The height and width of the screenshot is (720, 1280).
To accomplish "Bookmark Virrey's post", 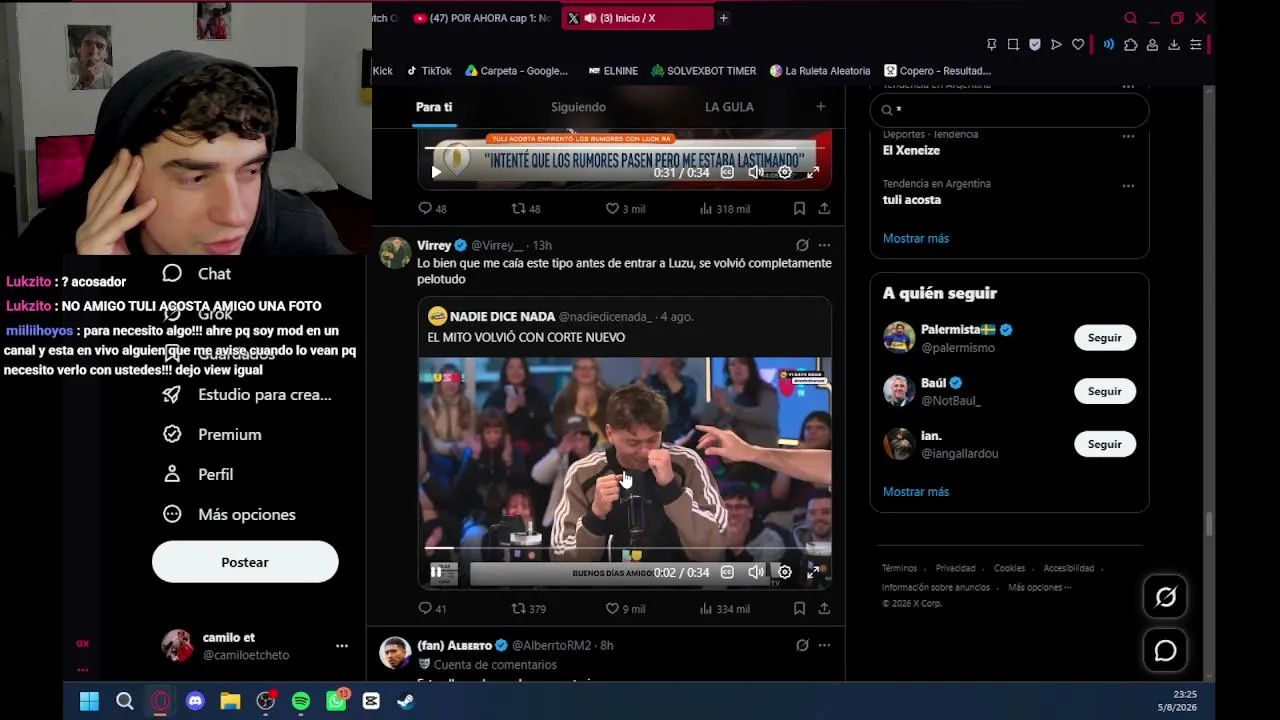I will coord(799,608).
